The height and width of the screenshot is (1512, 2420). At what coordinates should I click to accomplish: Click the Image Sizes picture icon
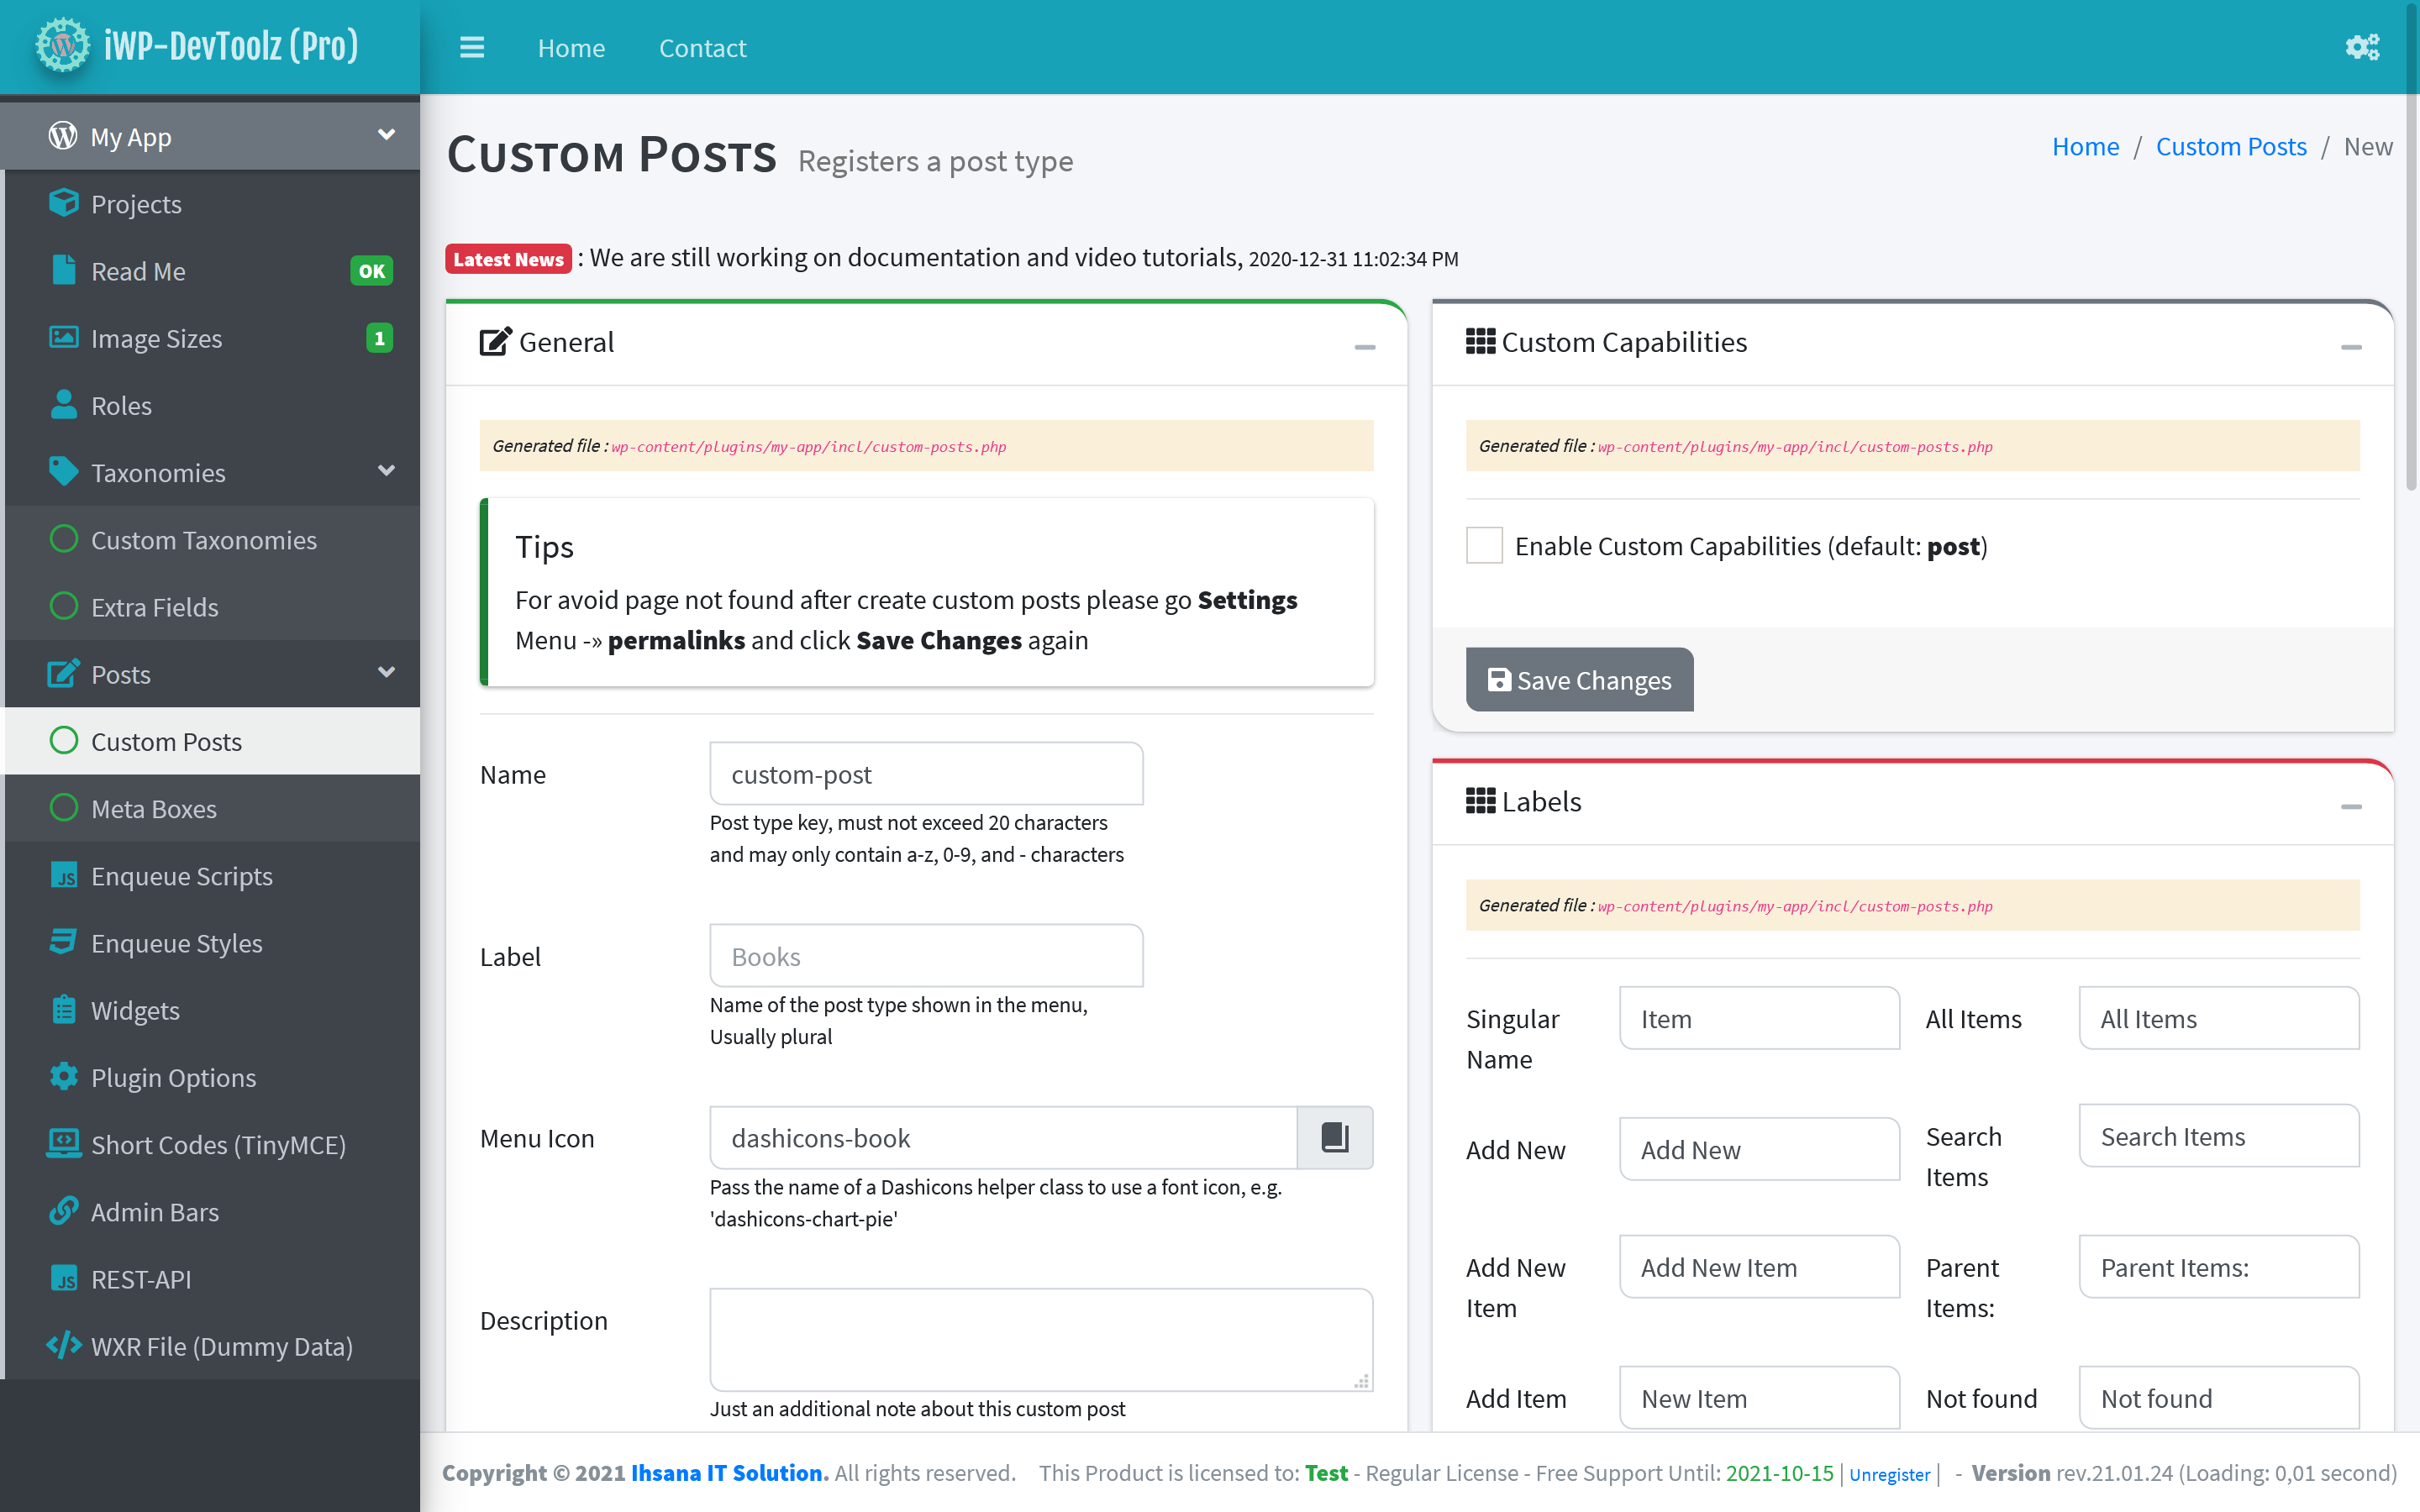pyautogui.click(x=63, y=337)
